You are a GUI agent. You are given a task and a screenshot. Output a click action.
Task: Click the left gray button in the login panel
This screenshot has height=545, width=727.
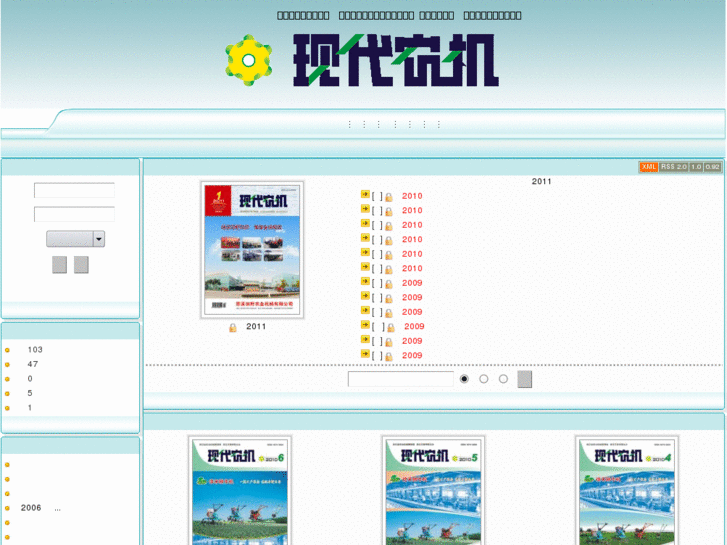59,264
